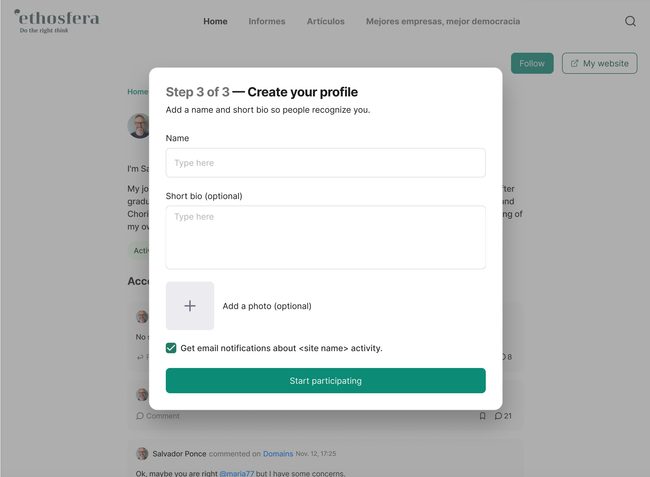Click Salvador Ponce's small avatar
The height and width of the screenshot is (477, 650).
pos(142,454)
